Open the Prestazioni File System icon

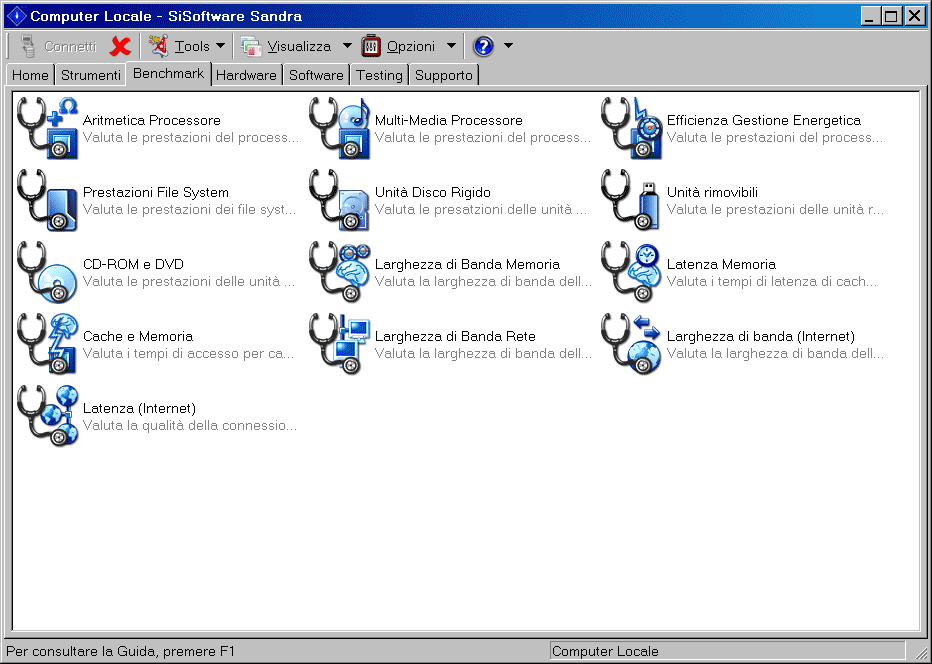pos(48,200)
